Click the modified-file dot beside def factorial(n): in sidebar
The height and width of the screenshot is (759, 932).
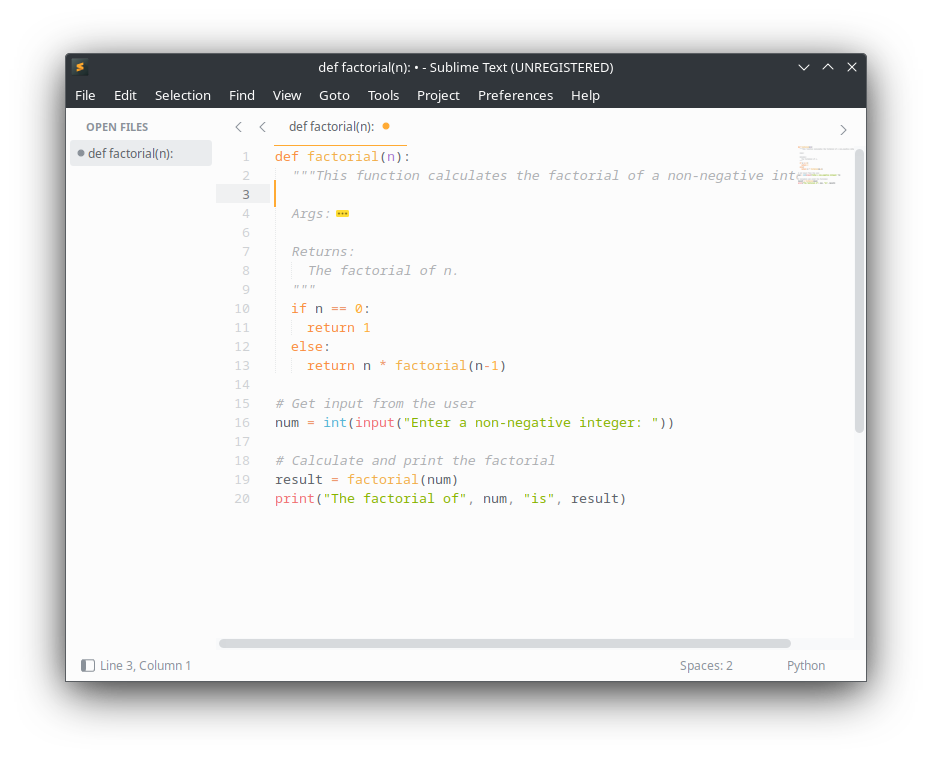pos(80,153)
